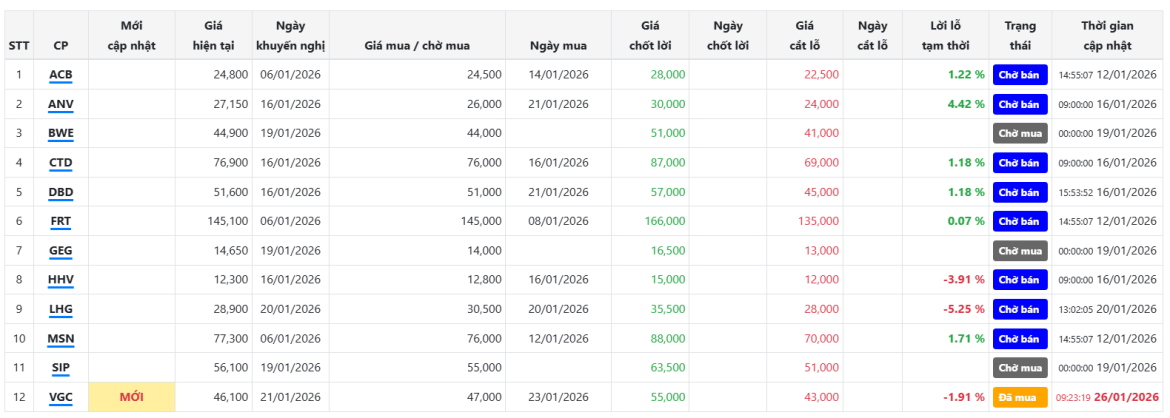Open the BWE ticker link

click(x=61, y=133)
